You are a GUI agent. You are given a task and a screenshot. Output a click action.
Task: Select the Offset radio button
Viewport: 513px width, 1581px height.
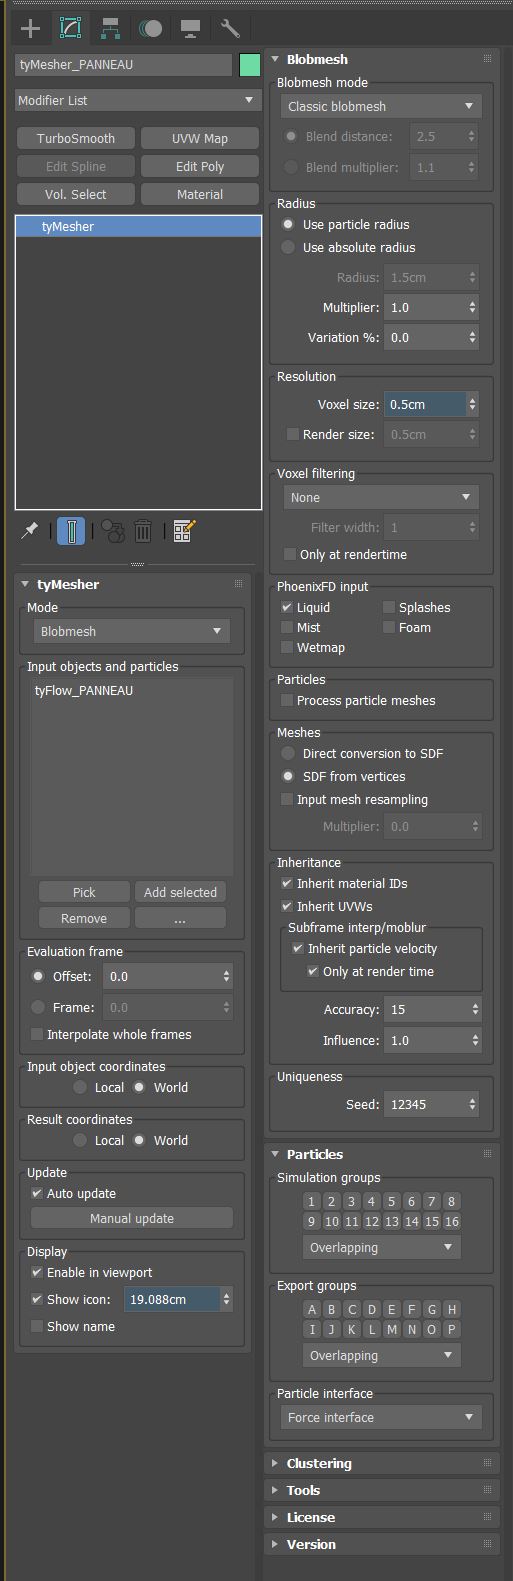[x=39, y=976]
